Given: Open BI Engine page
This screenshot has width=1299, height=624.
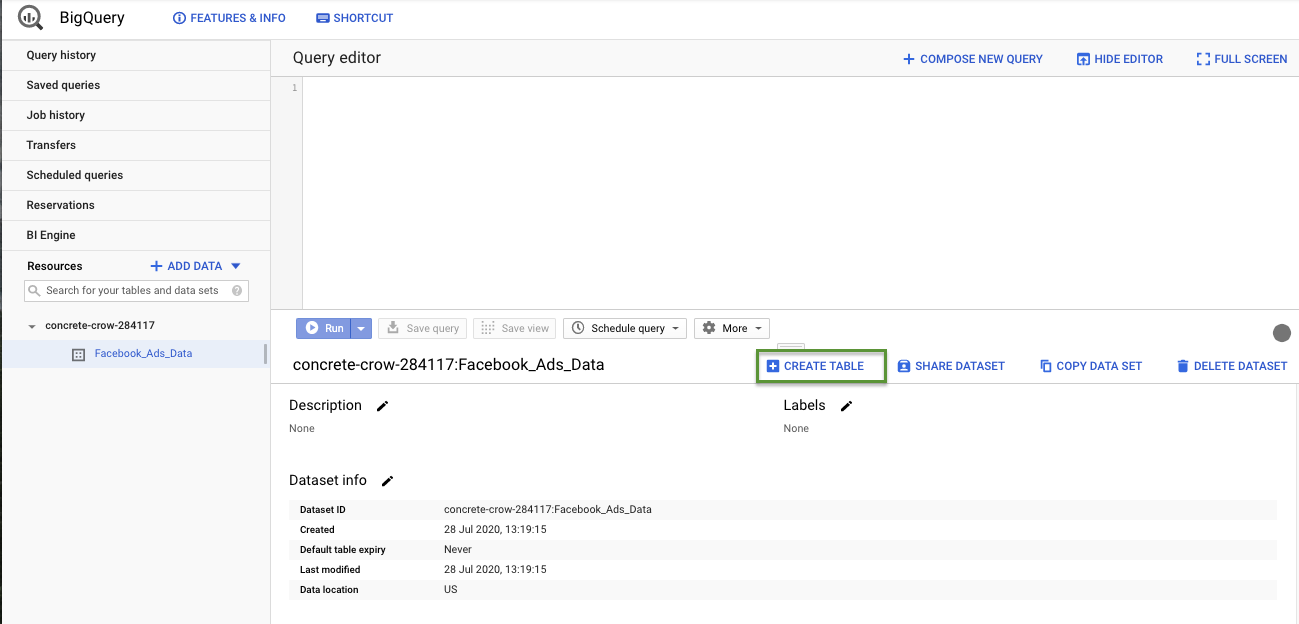Looking at the screenshot, I should (135, 235).
